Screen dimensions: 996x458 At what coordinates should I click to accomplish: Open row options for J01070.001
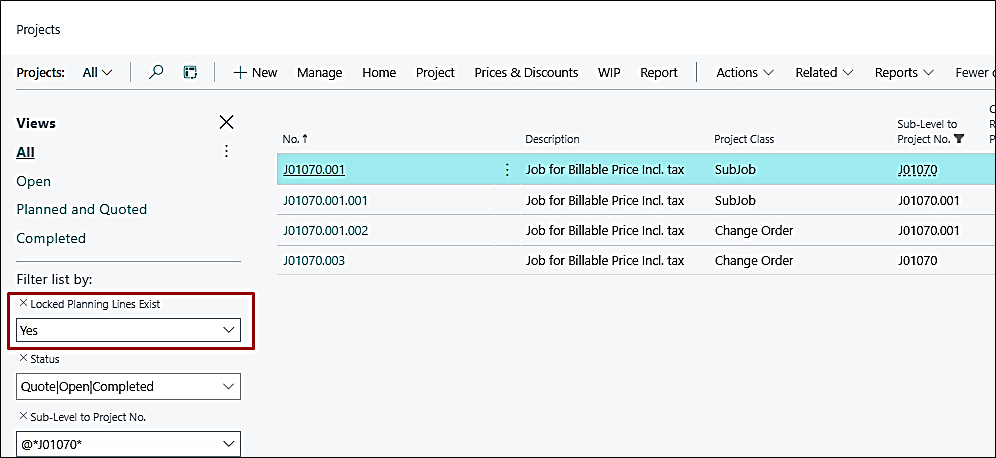(x=507, y=170)
